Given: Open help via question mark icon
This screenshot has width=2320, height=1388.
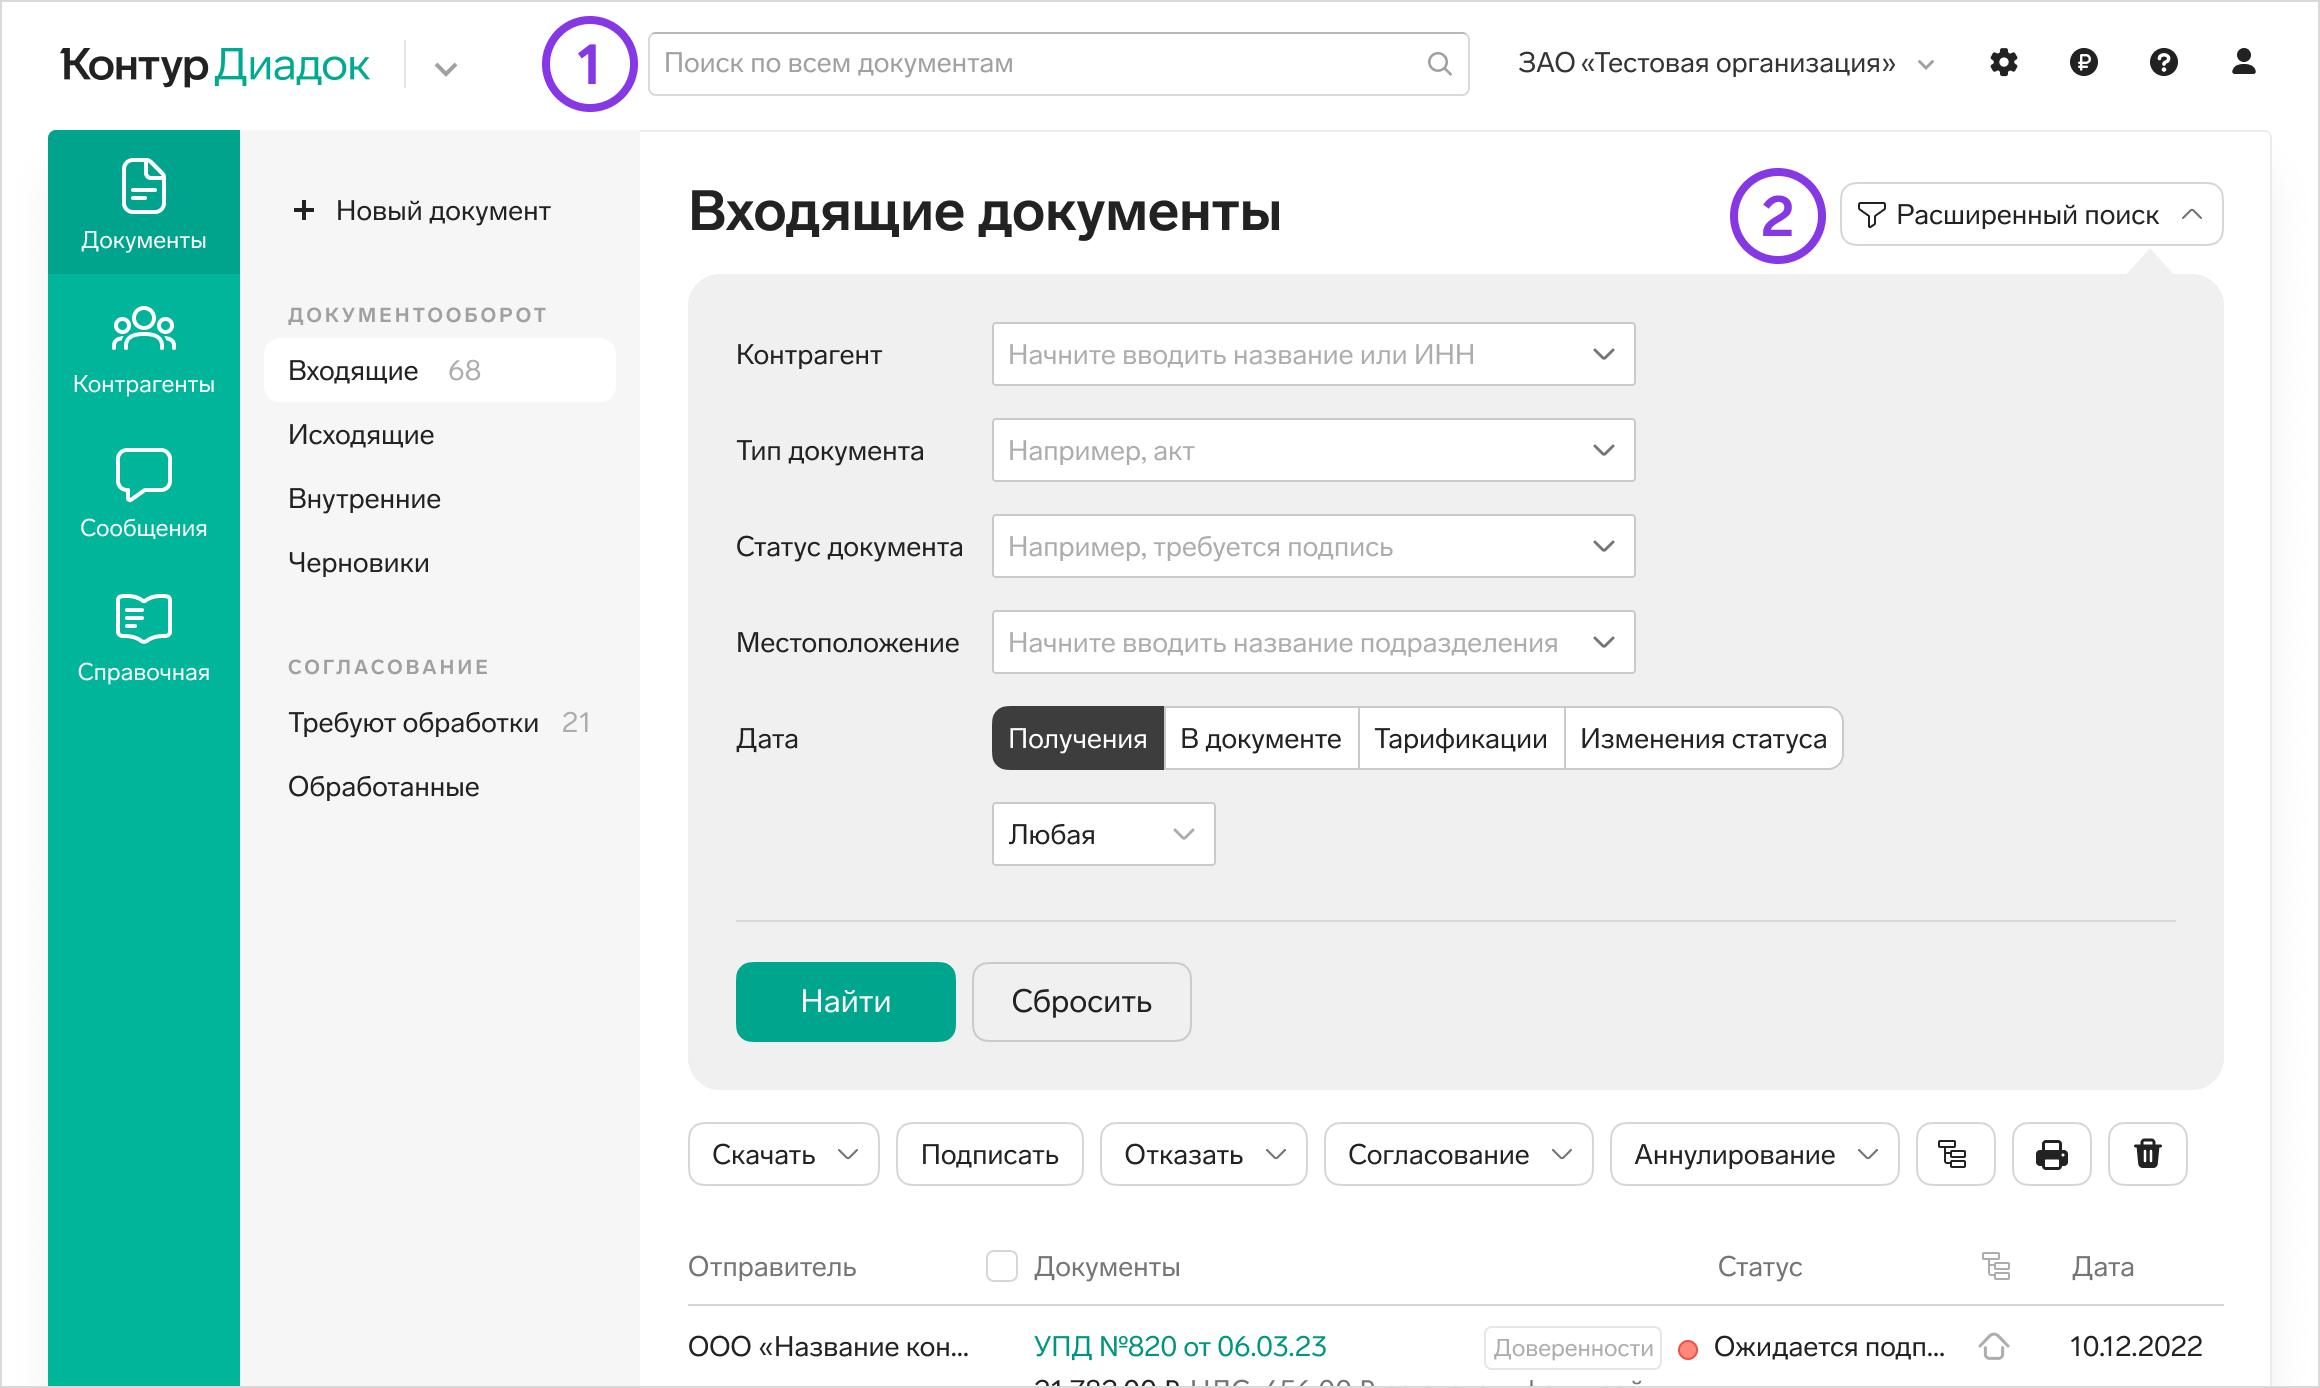Looking at the screenshot, I should pos(2164,63).
